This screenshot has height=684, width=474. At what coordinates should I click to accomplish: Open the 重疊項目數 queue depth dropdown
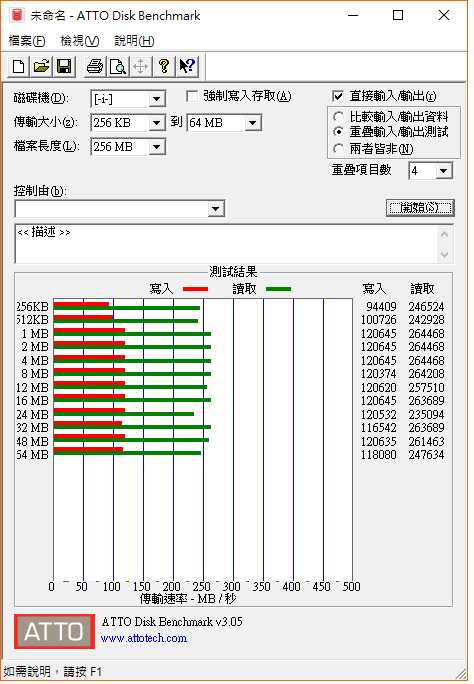pyautogui.click(x=443, y=171)
